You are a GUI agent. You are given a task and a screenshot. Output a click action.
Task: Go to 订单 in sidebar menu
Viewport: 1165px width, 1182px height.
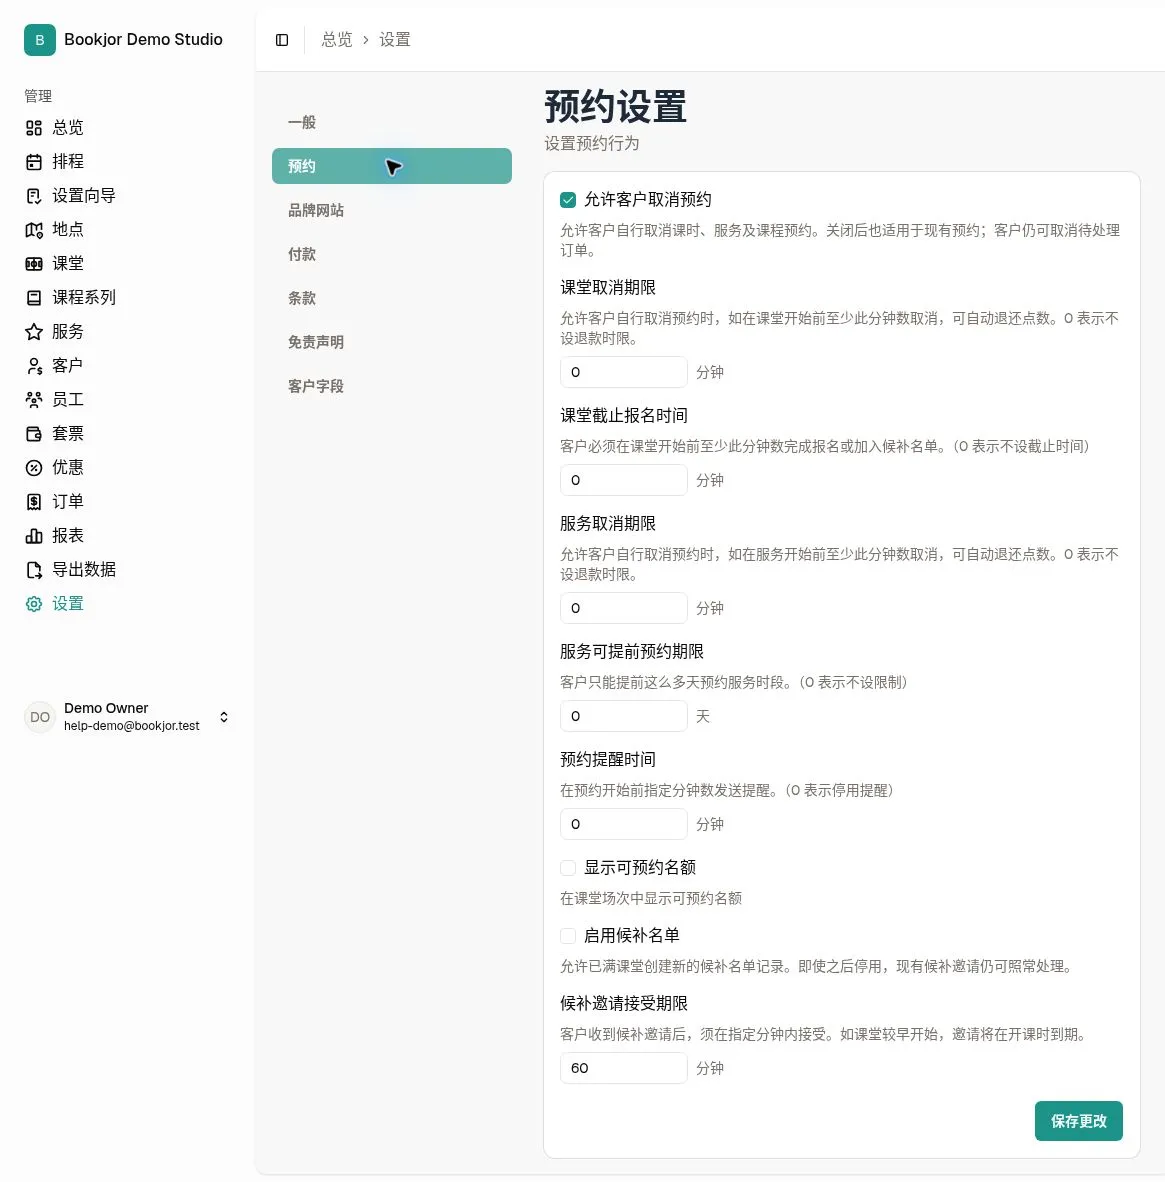(x=68, y=501)
